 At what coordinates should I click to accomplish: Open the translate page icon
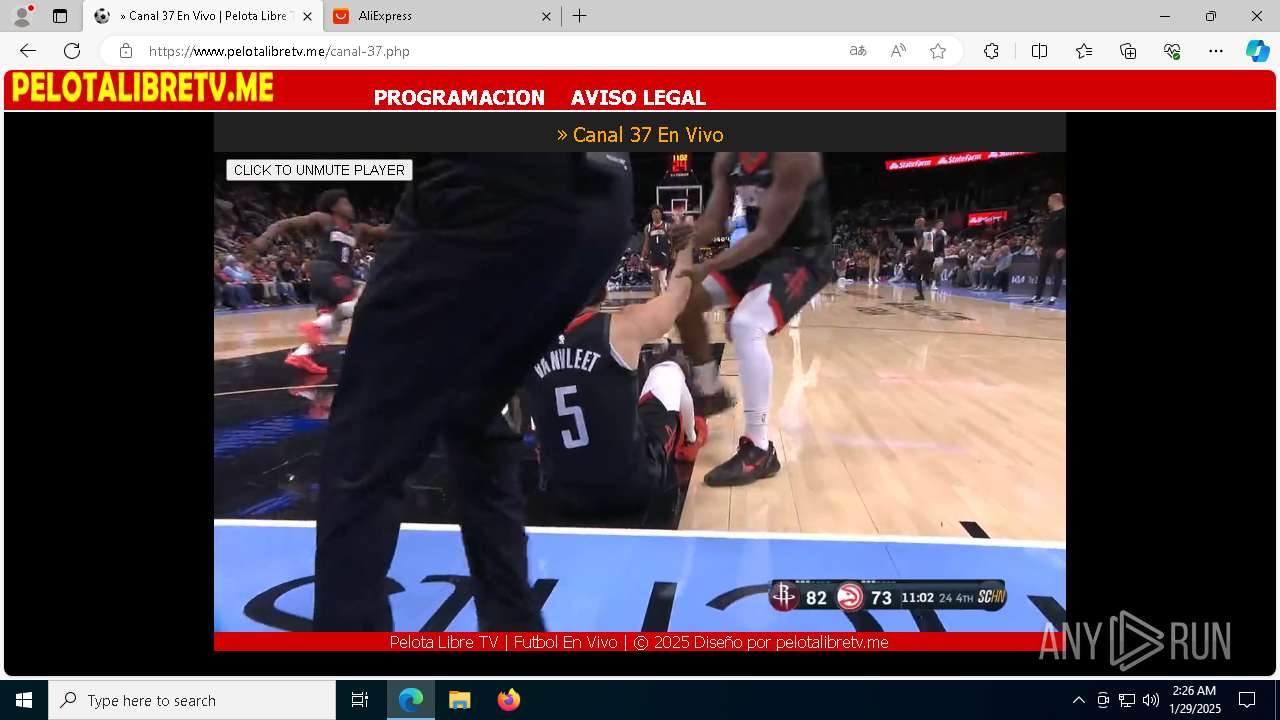[x=858, y=51]
